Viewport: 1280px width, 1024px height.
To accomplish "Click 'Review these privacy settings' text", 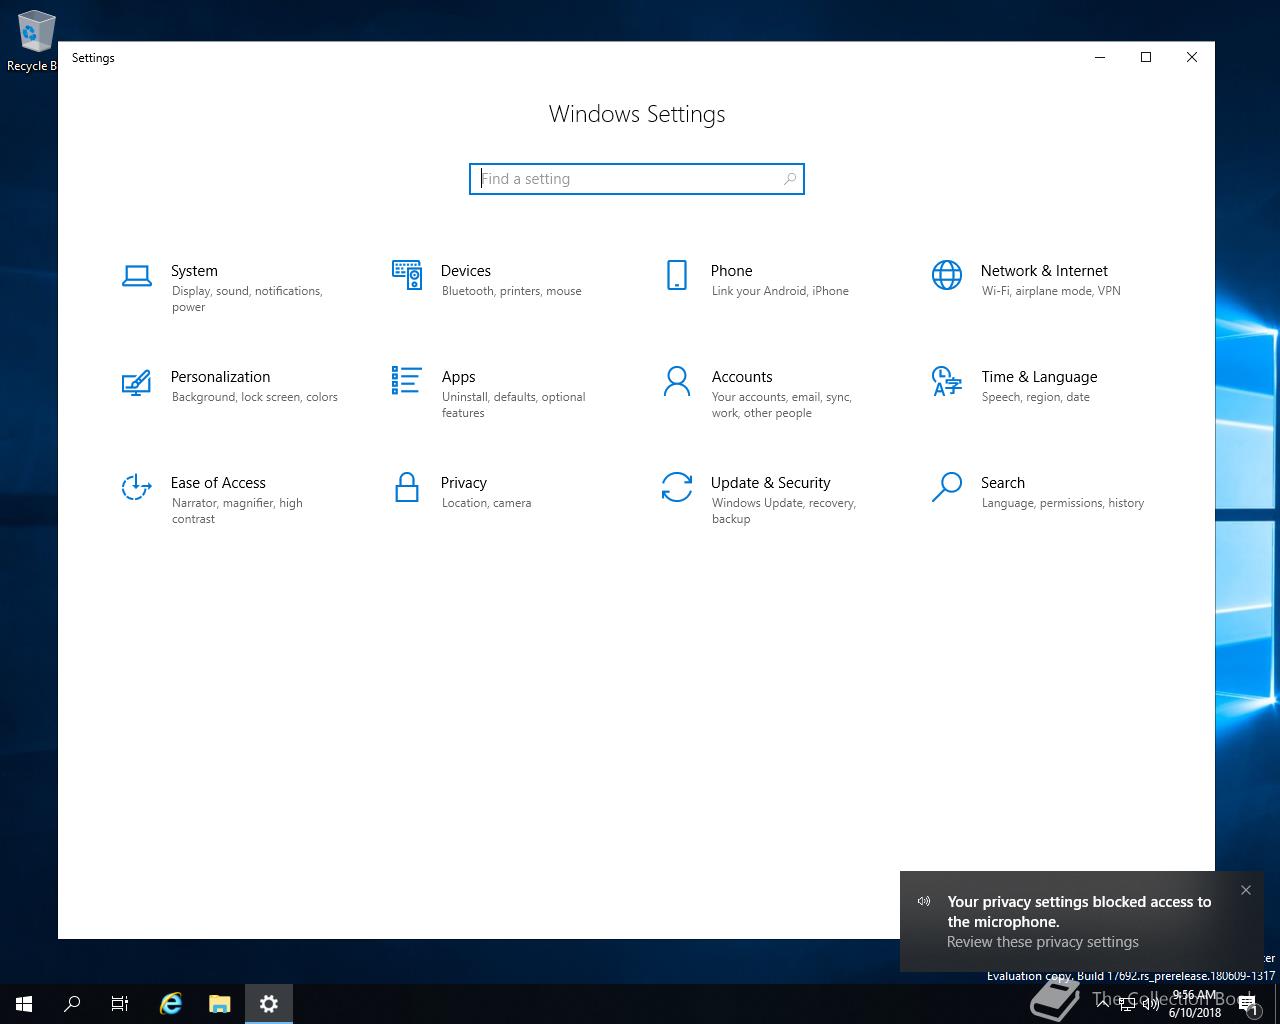I will pos(1043,942).
